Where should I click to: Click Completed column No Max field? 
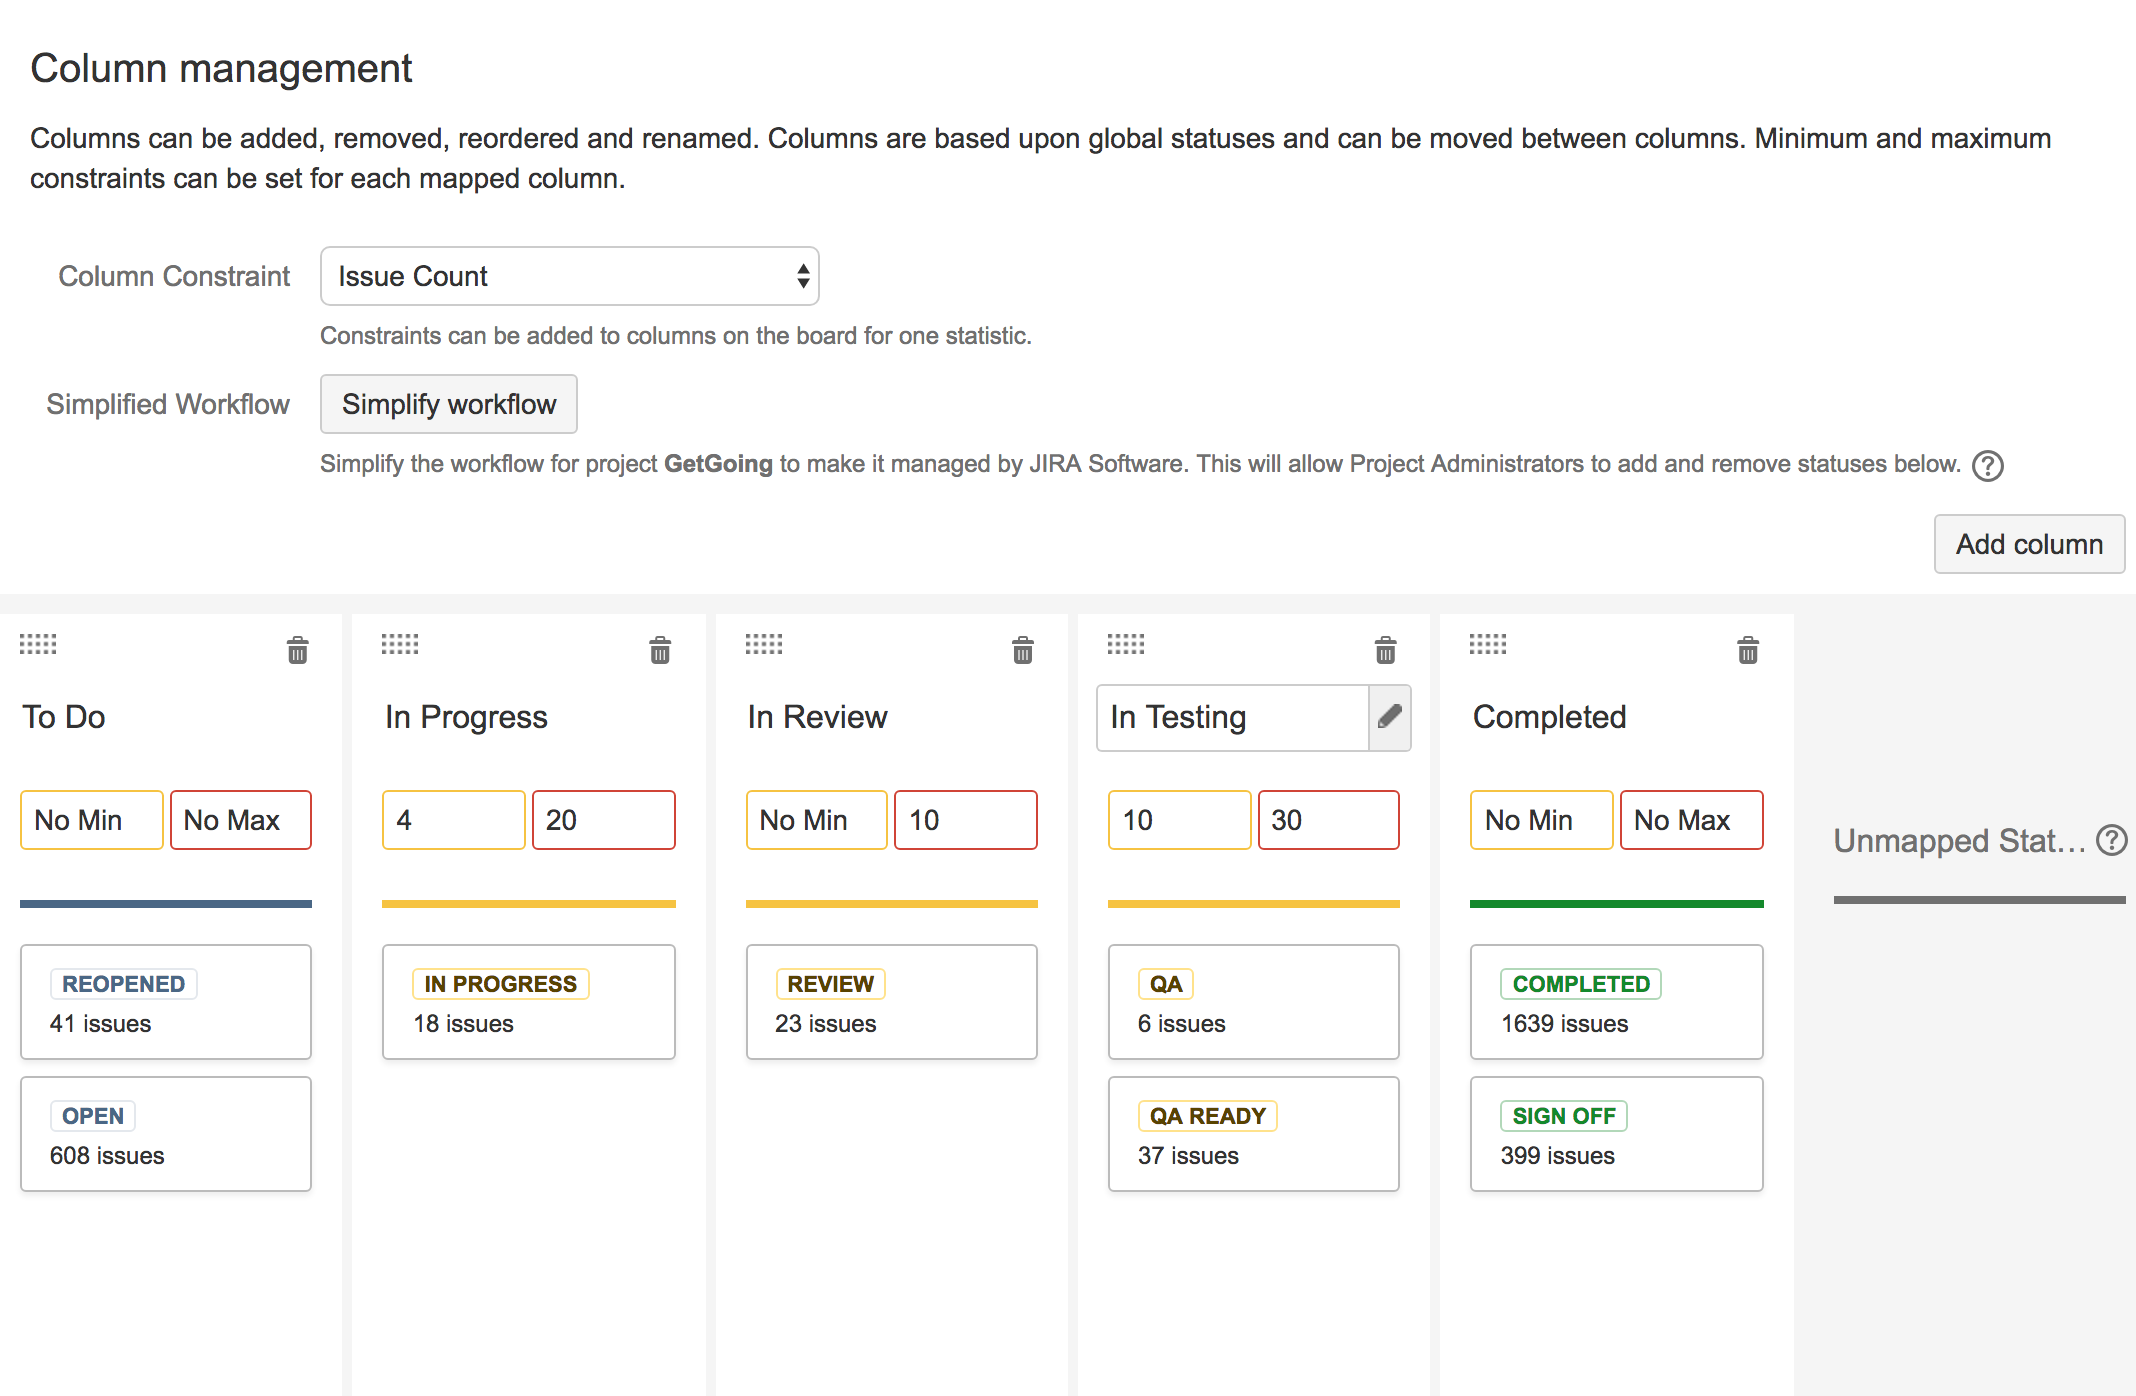(x=1692, y=820)
